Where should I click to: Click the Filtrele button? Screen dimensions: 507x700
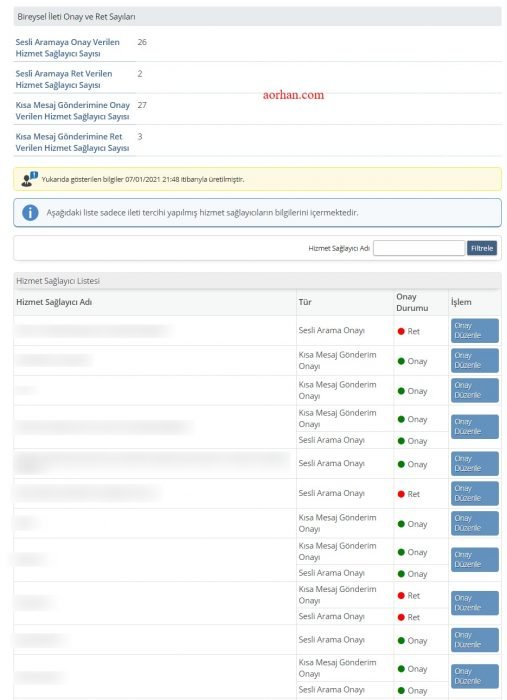[482, 248]
